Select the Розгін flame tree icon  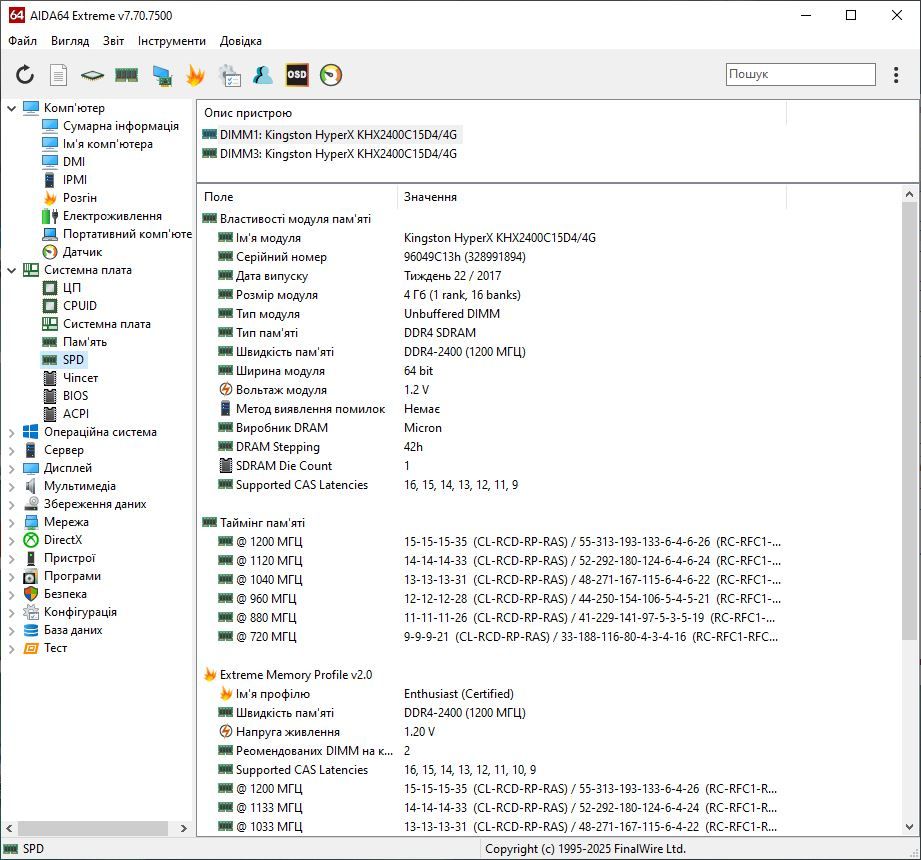tap(50, 198)
